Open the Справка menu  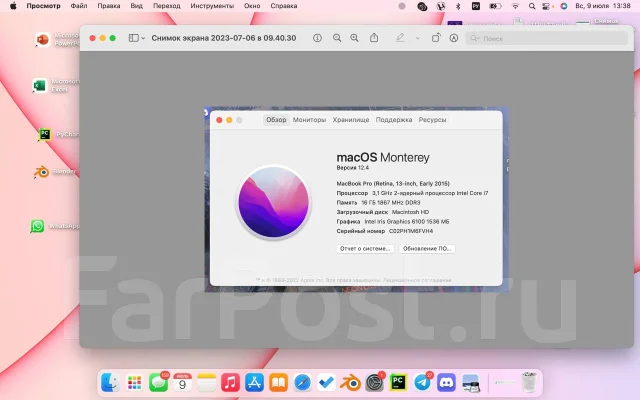coord(284,6)
